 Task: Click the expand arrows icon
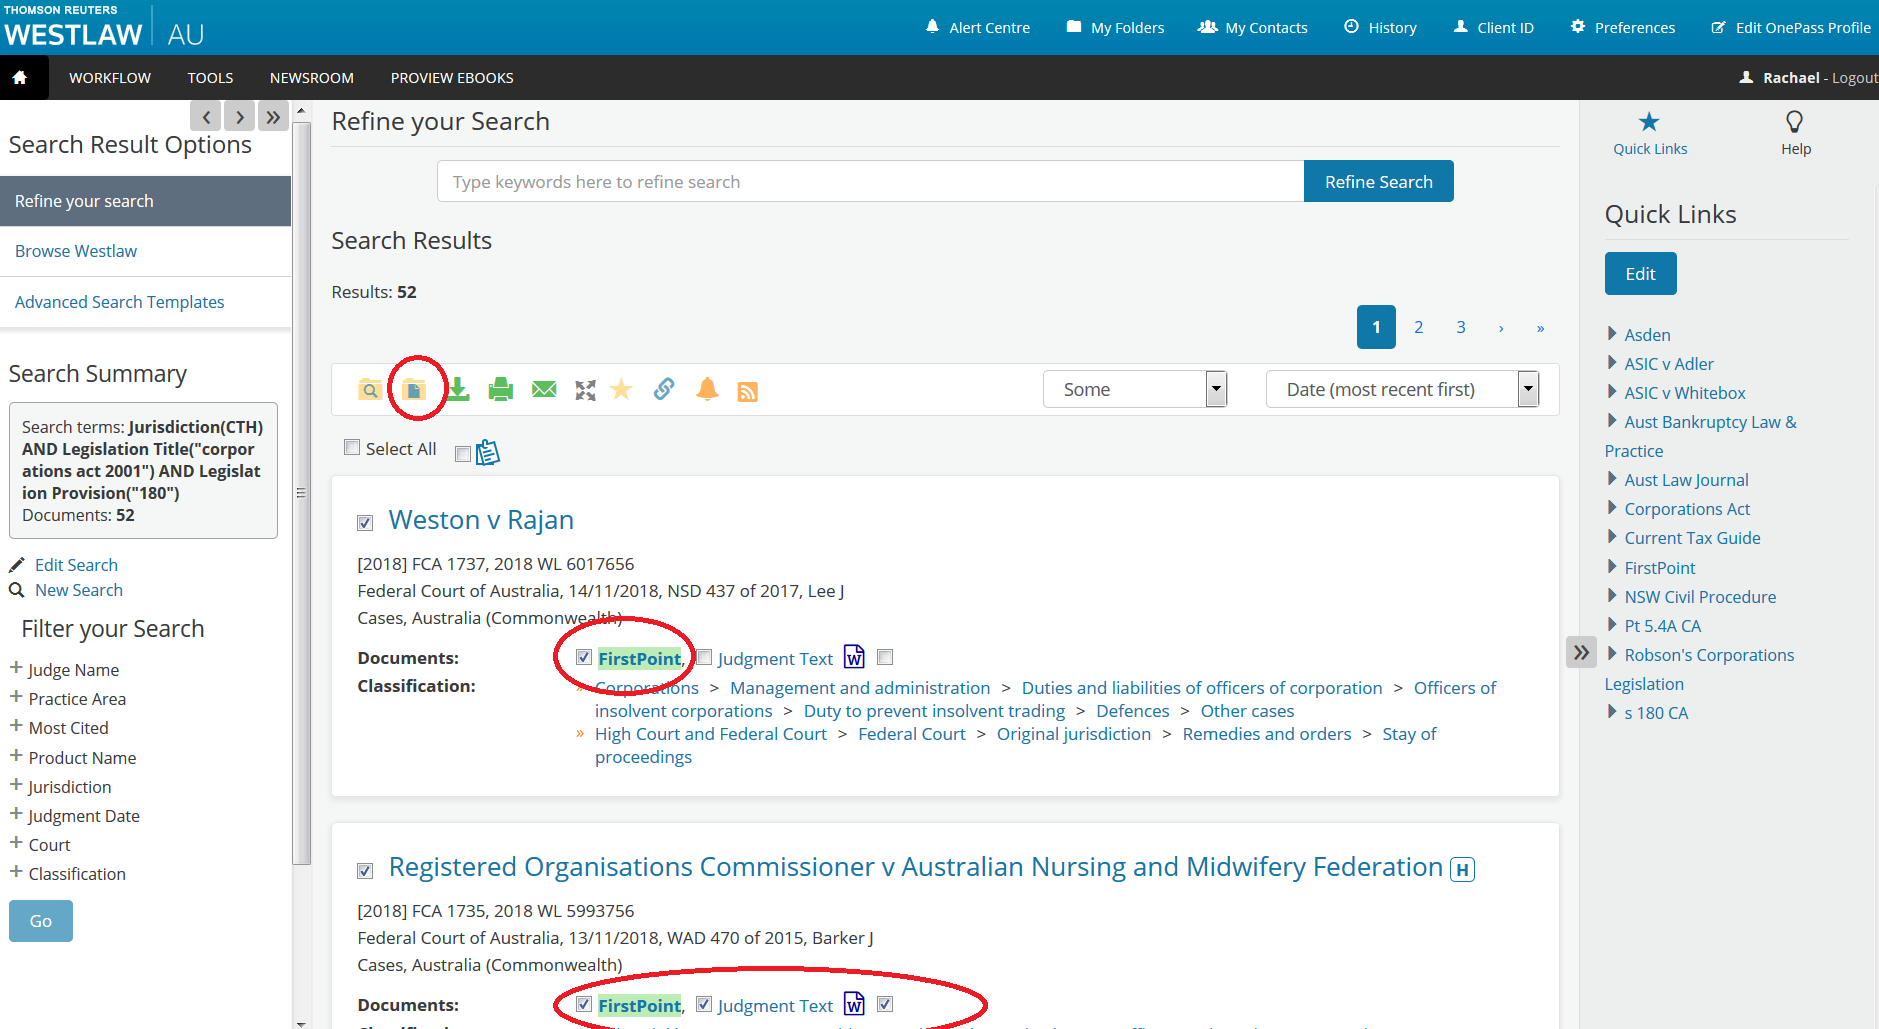tap(586, 390)
